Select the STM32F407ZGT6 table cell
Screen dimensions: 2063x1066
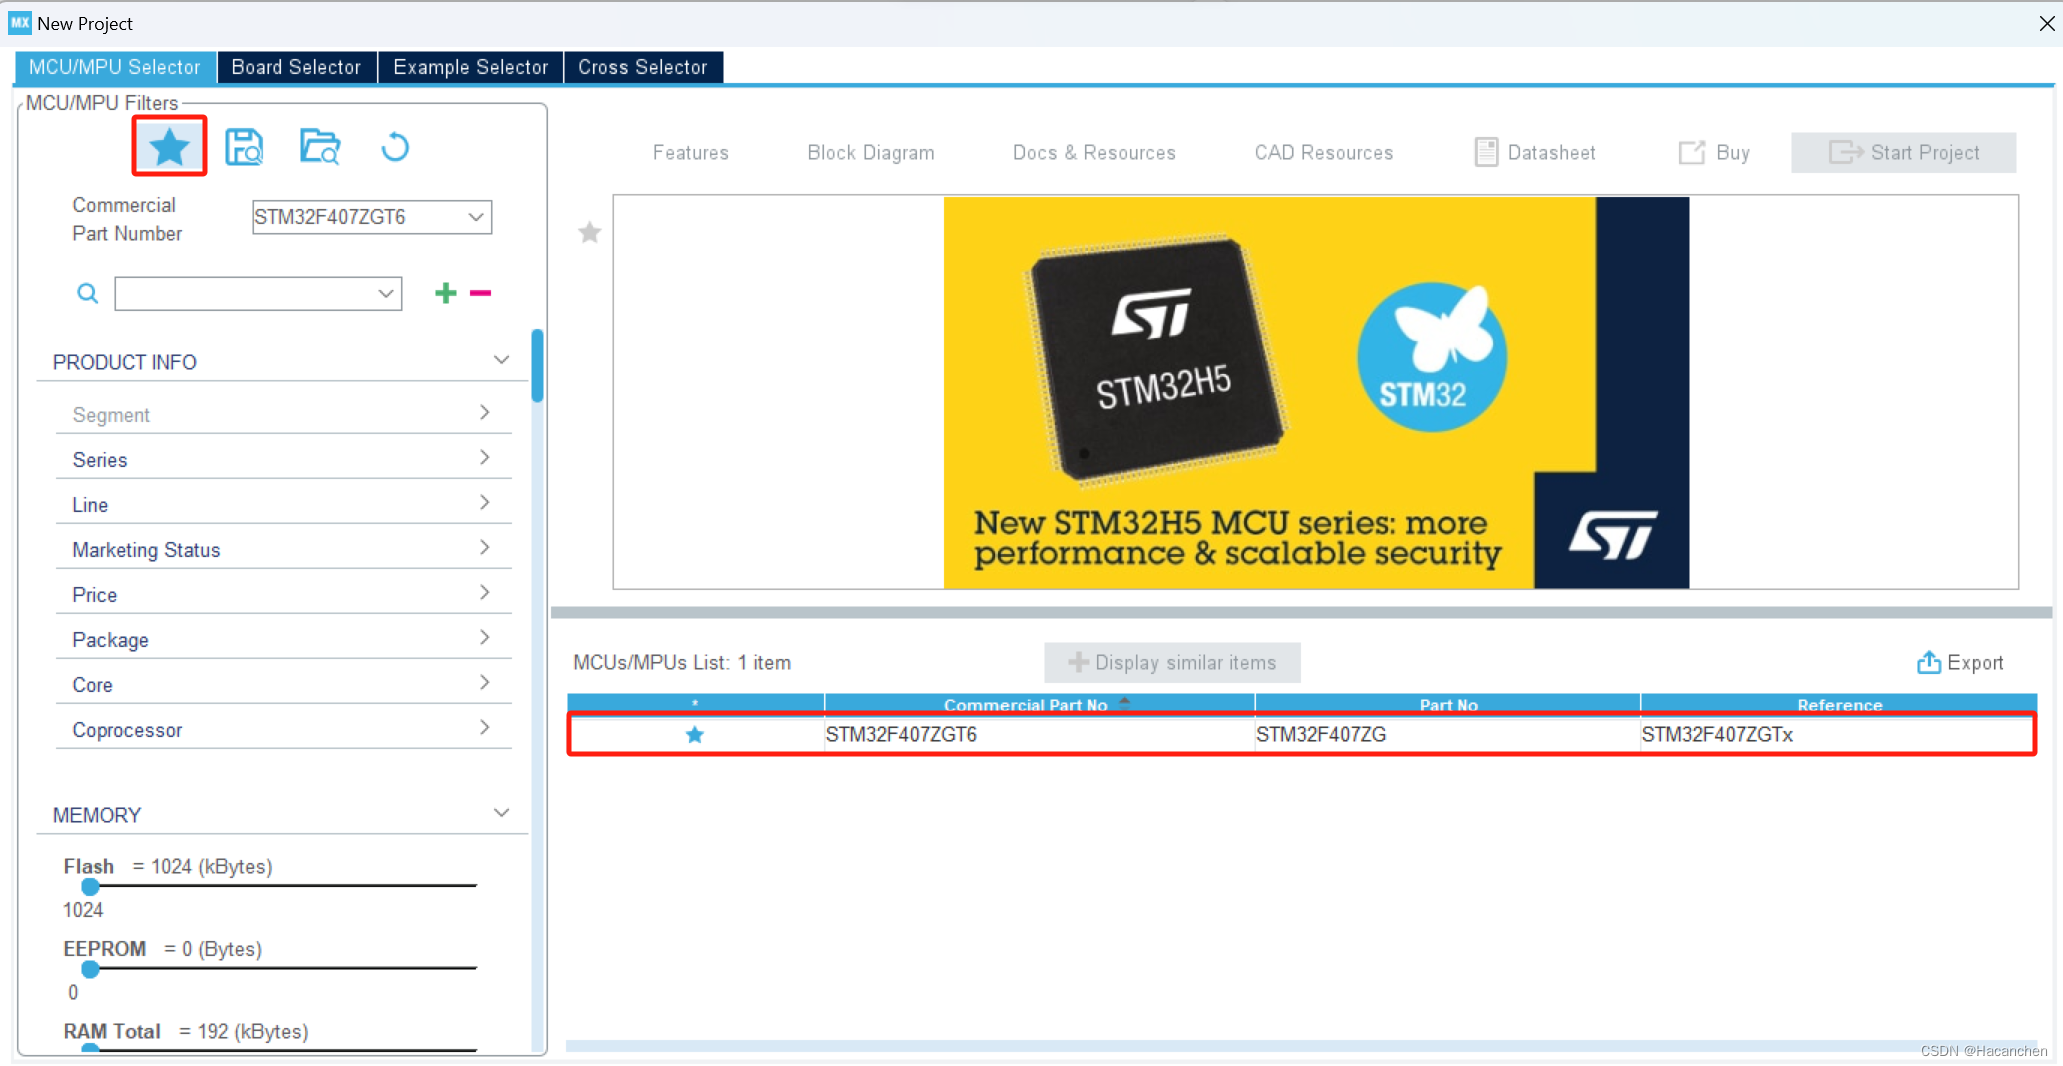[x=1039, y=735]
